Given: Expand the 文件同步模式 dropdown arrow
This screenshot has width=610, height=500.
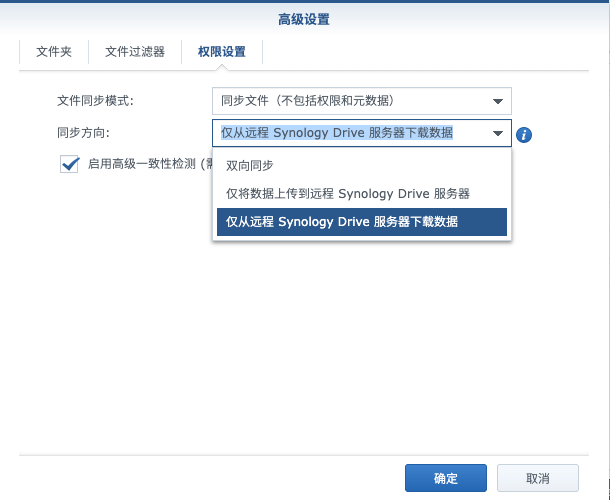Looking at the screenshot, I should (x=497, y=101).
